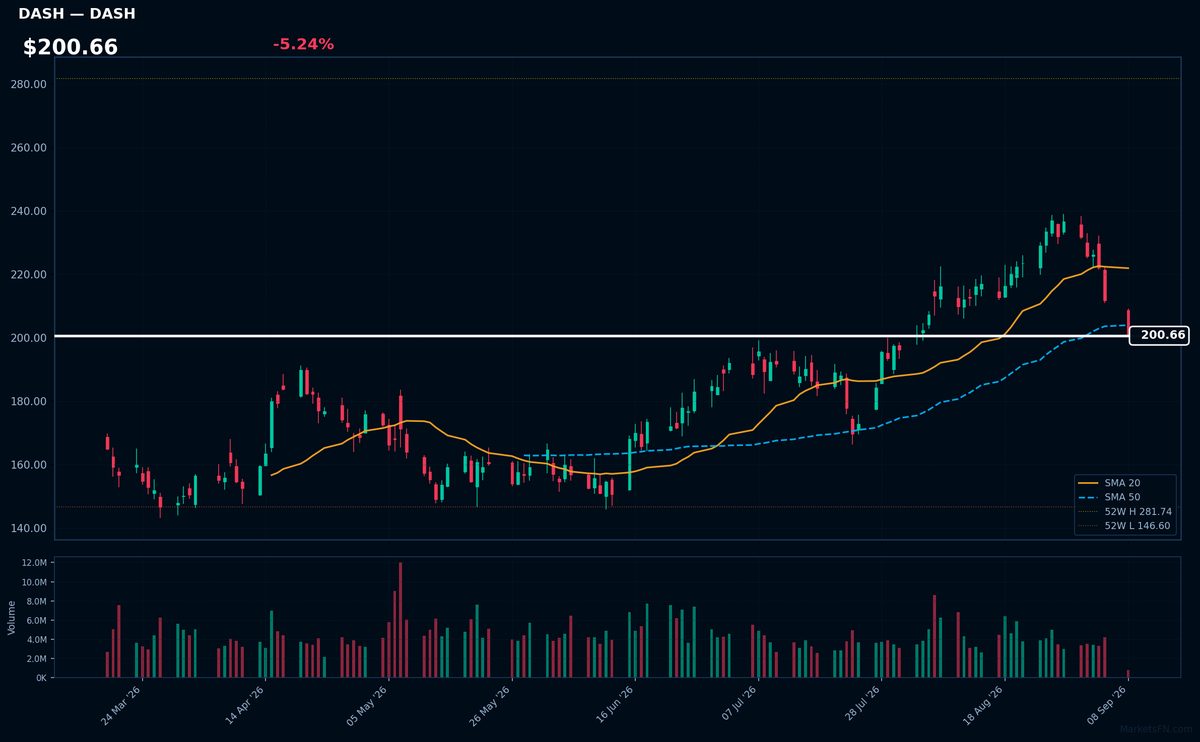The width and height of the screenshot is (1200, 742).
Task: Click the 180.00 price axis label
Action: [x=29, y=402]
